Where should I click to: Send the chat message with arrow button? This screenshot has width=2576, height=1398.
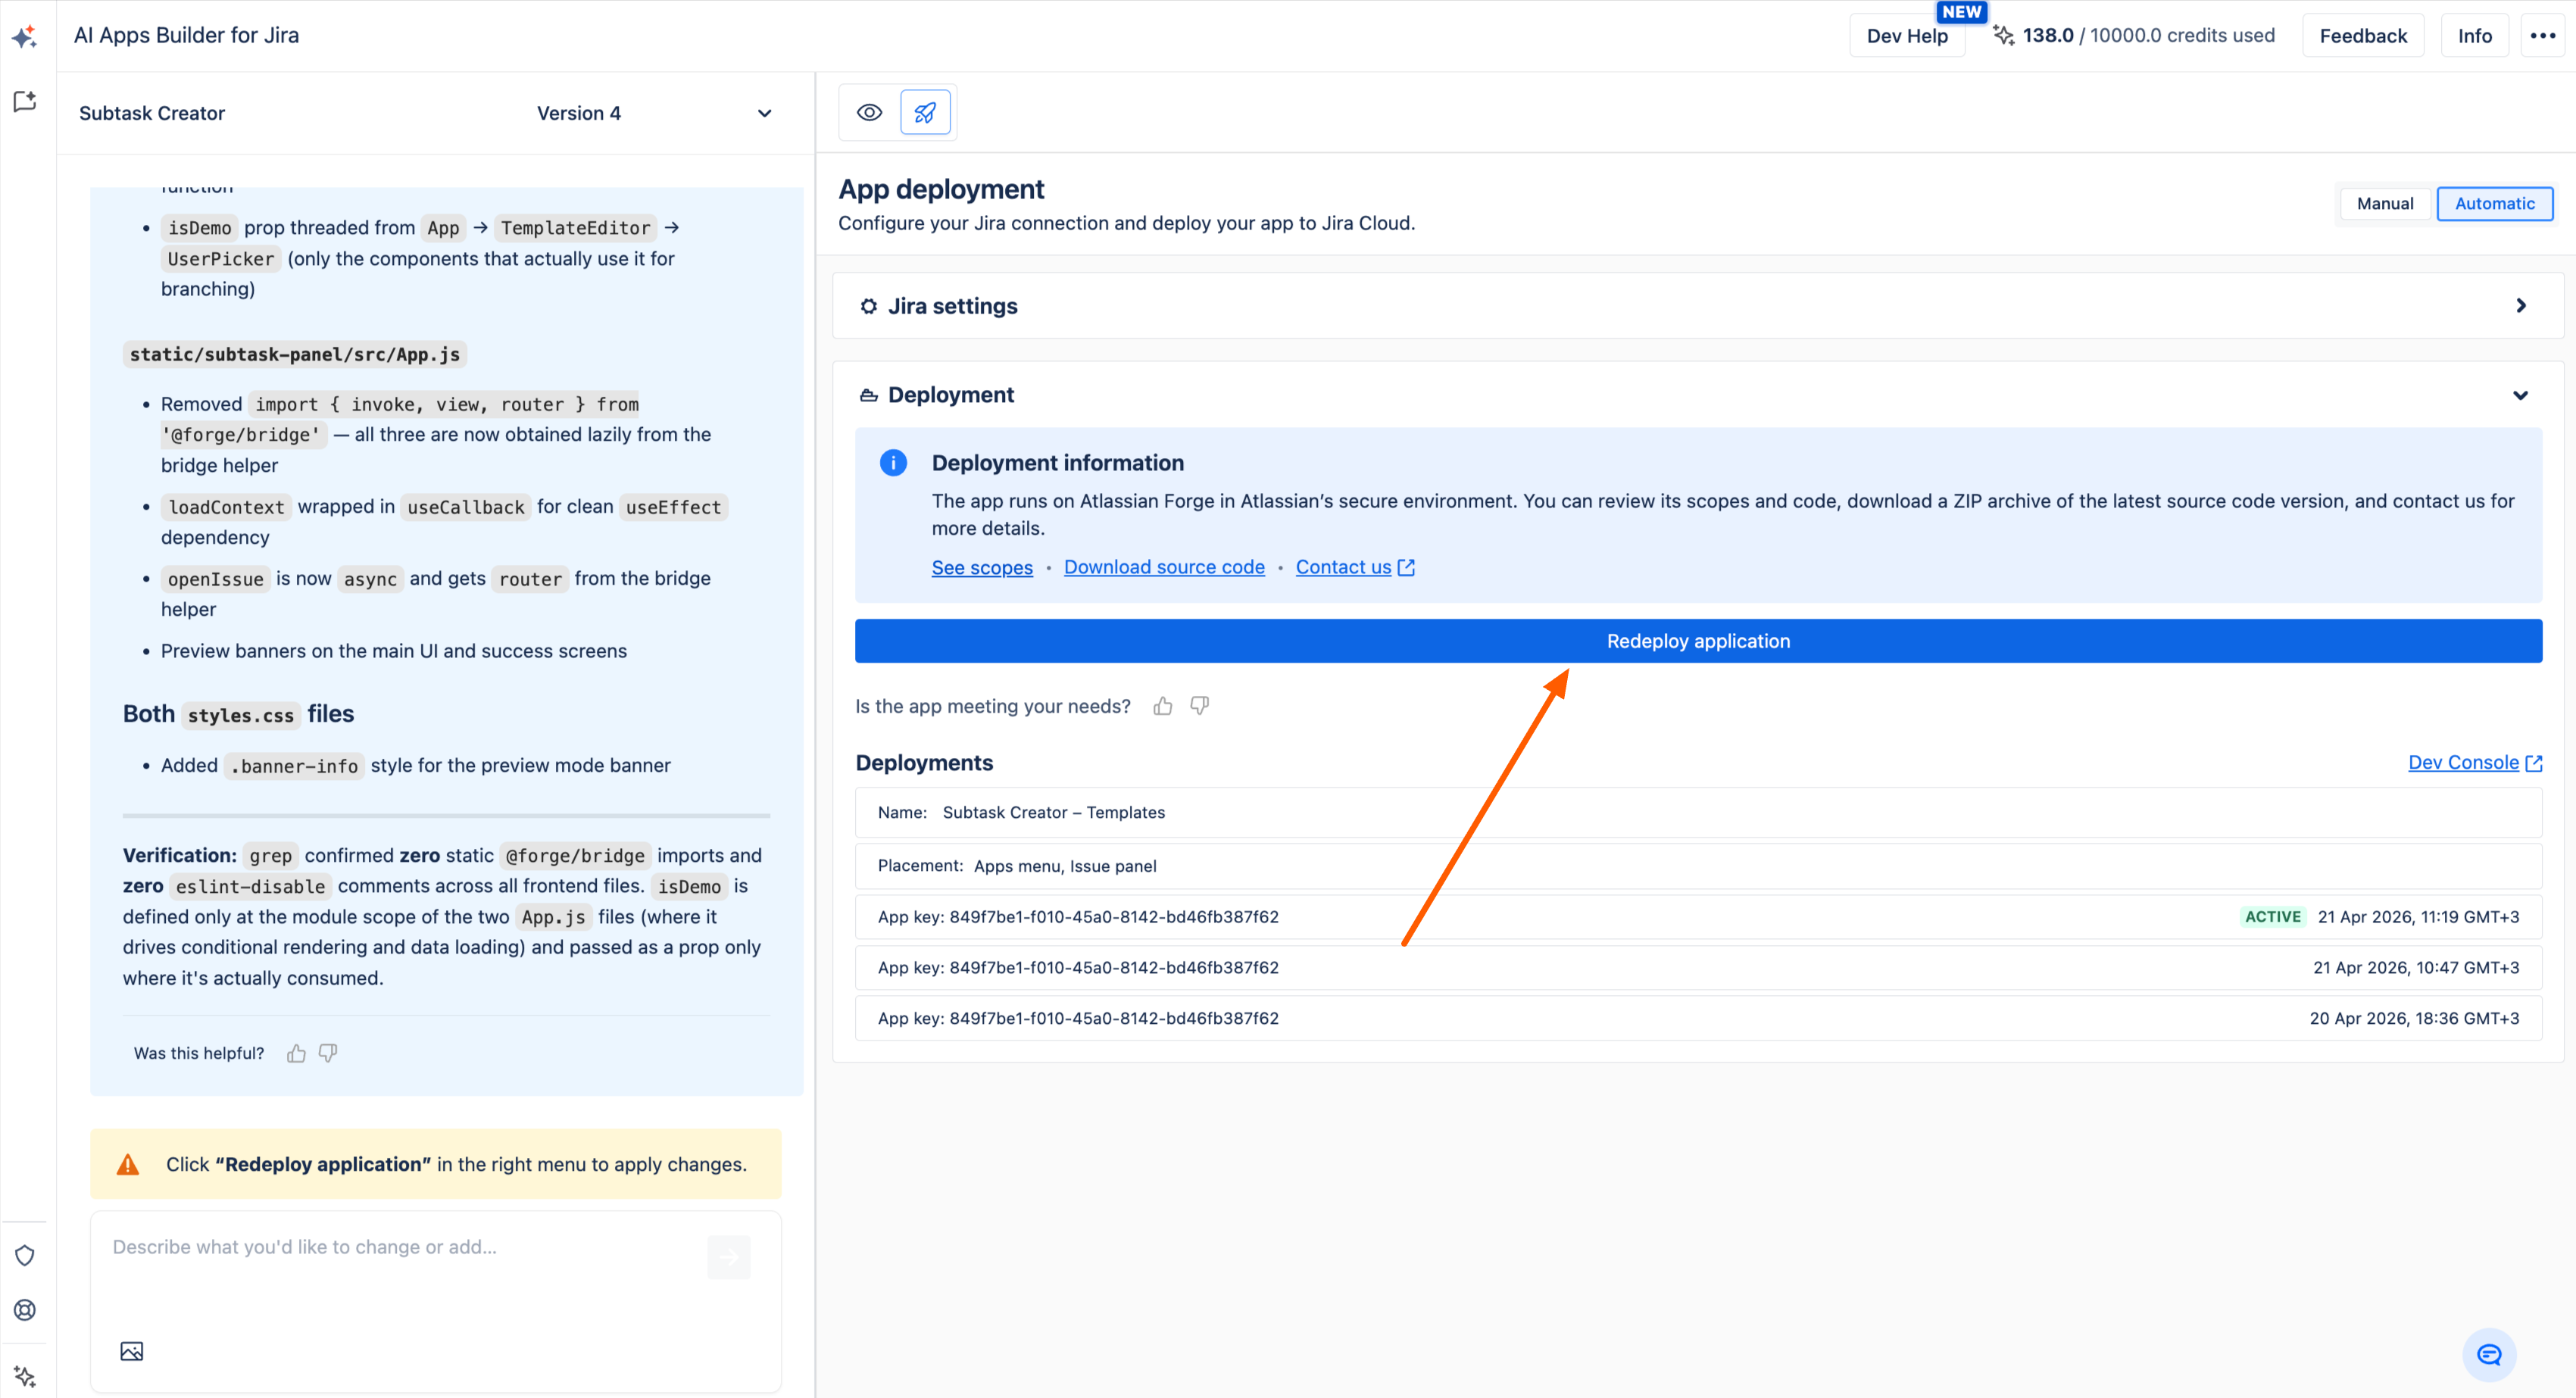point(729,1257)
